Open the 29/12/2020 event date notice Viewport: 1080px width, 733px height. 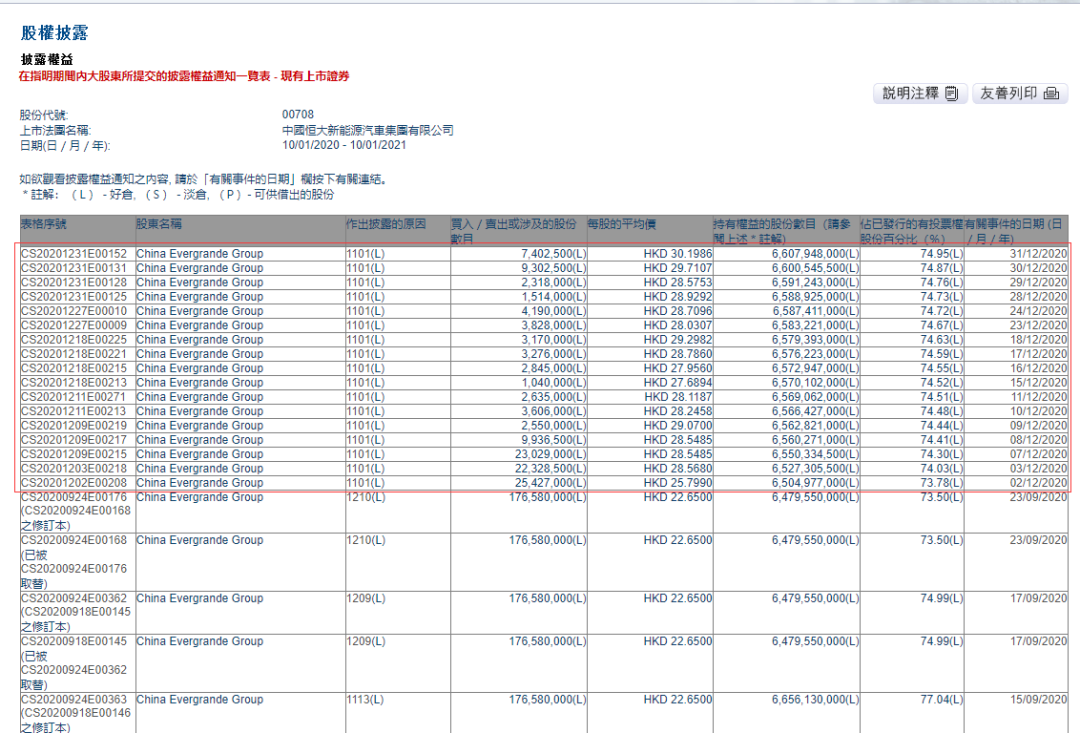(x=1038, y=282)
